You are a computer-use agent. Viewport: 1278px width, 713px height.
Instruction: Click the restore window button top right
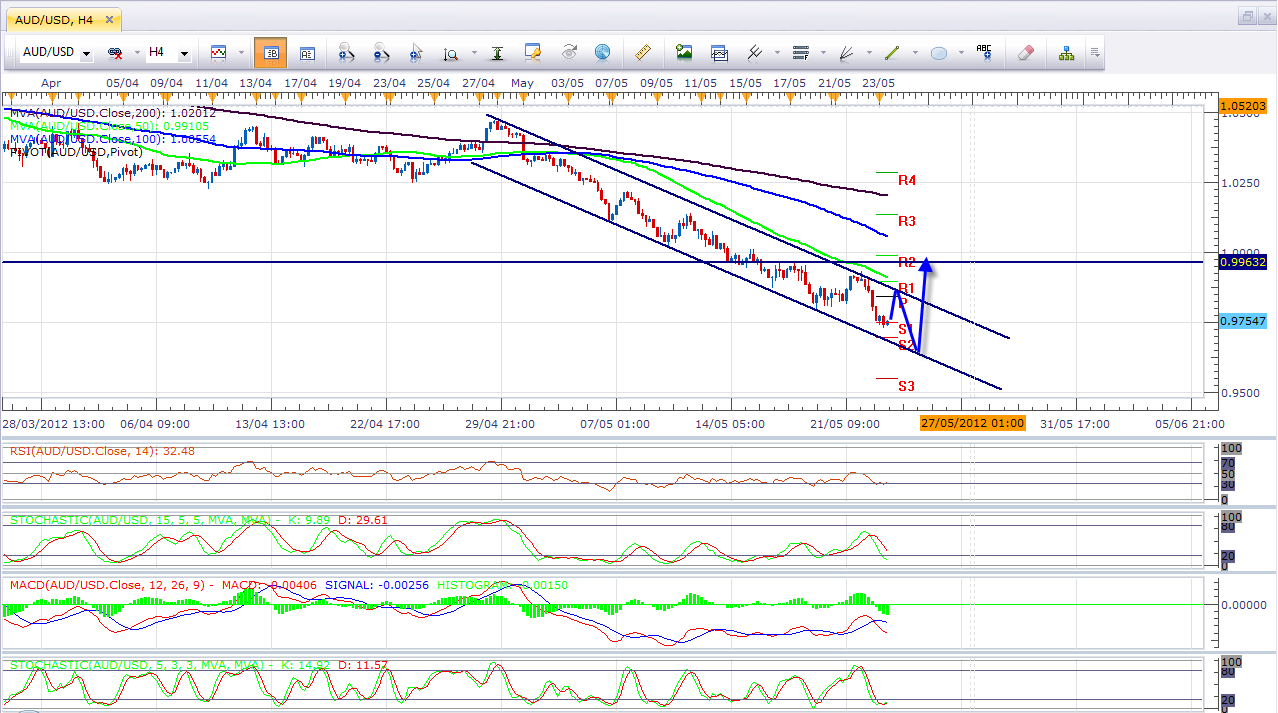[1247, 16]
